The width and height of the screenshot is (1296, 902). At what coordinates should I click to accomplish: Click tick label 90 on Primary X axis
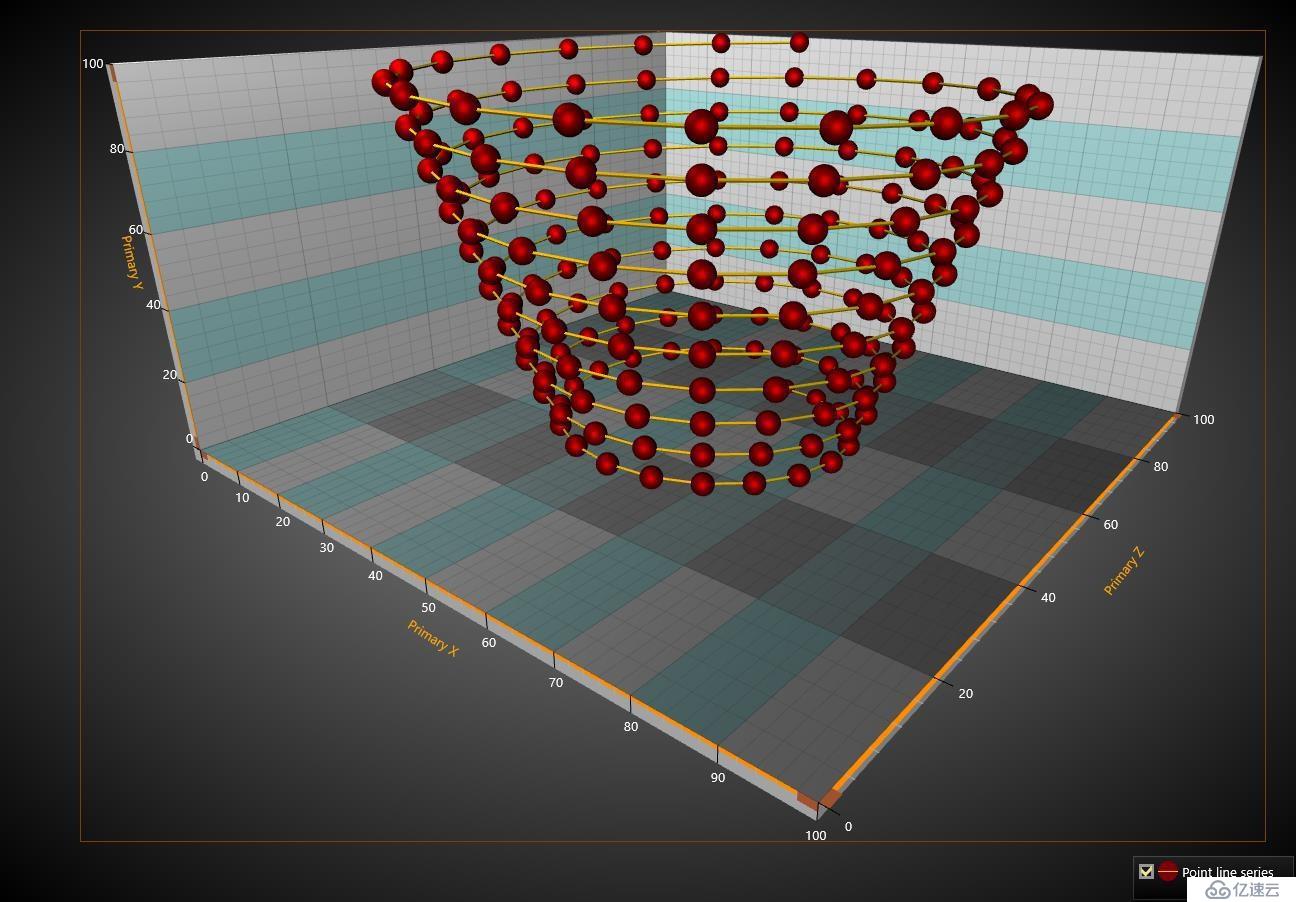(x=718, y=777)
